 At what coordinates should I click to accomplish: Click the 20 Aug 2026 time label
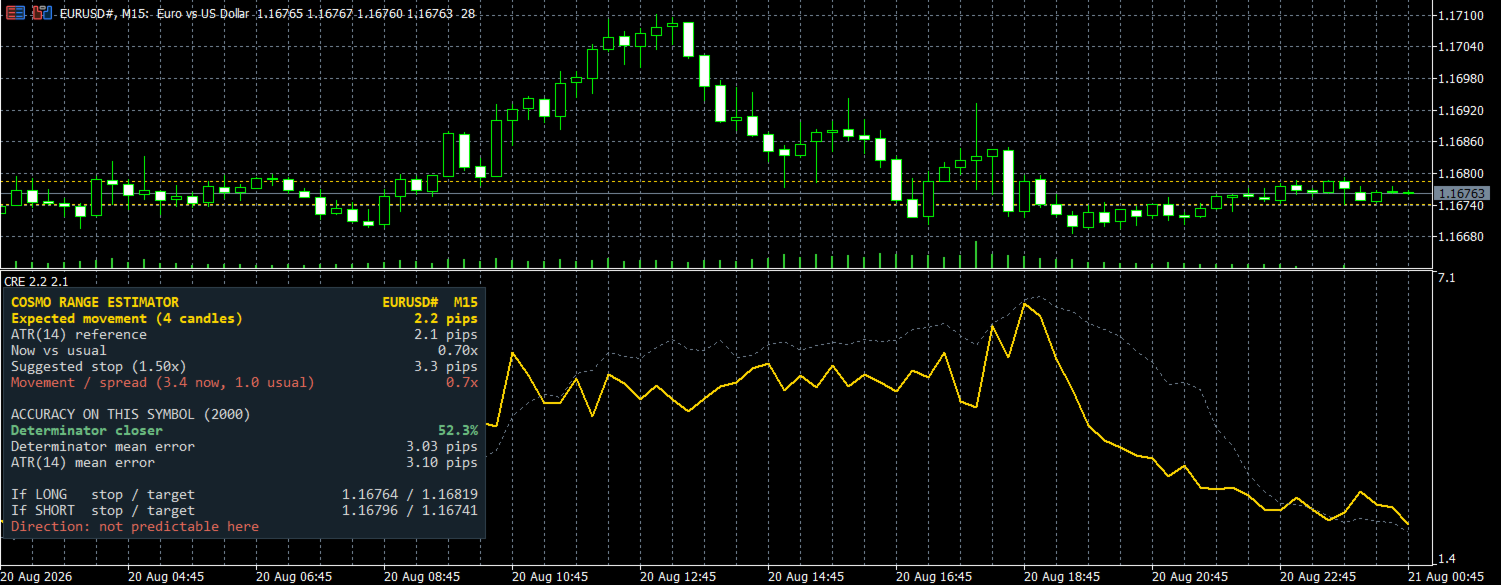click(36, 577)
